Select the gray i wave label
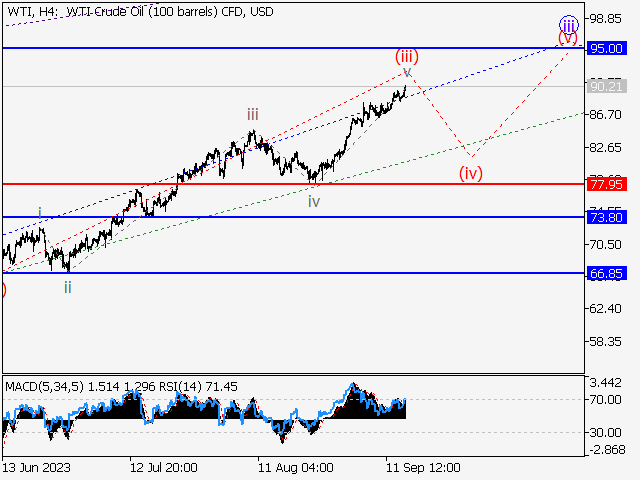The width and height of the screenshot is (640, 480). coord(40,213)
